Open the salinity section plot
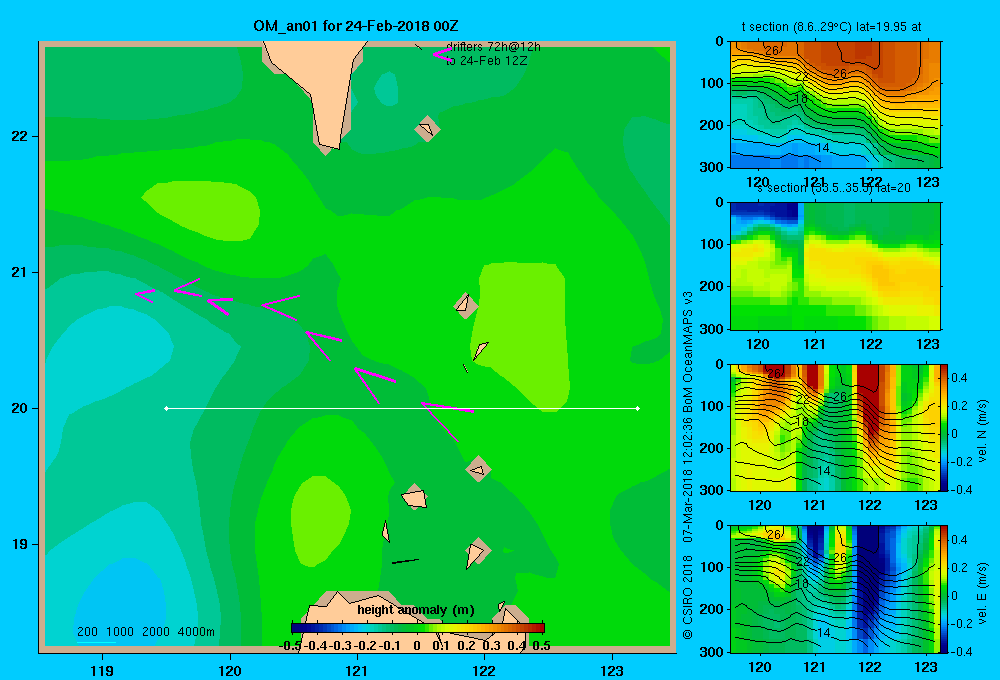Screen dimensions: 1000x680 (835, 266)
